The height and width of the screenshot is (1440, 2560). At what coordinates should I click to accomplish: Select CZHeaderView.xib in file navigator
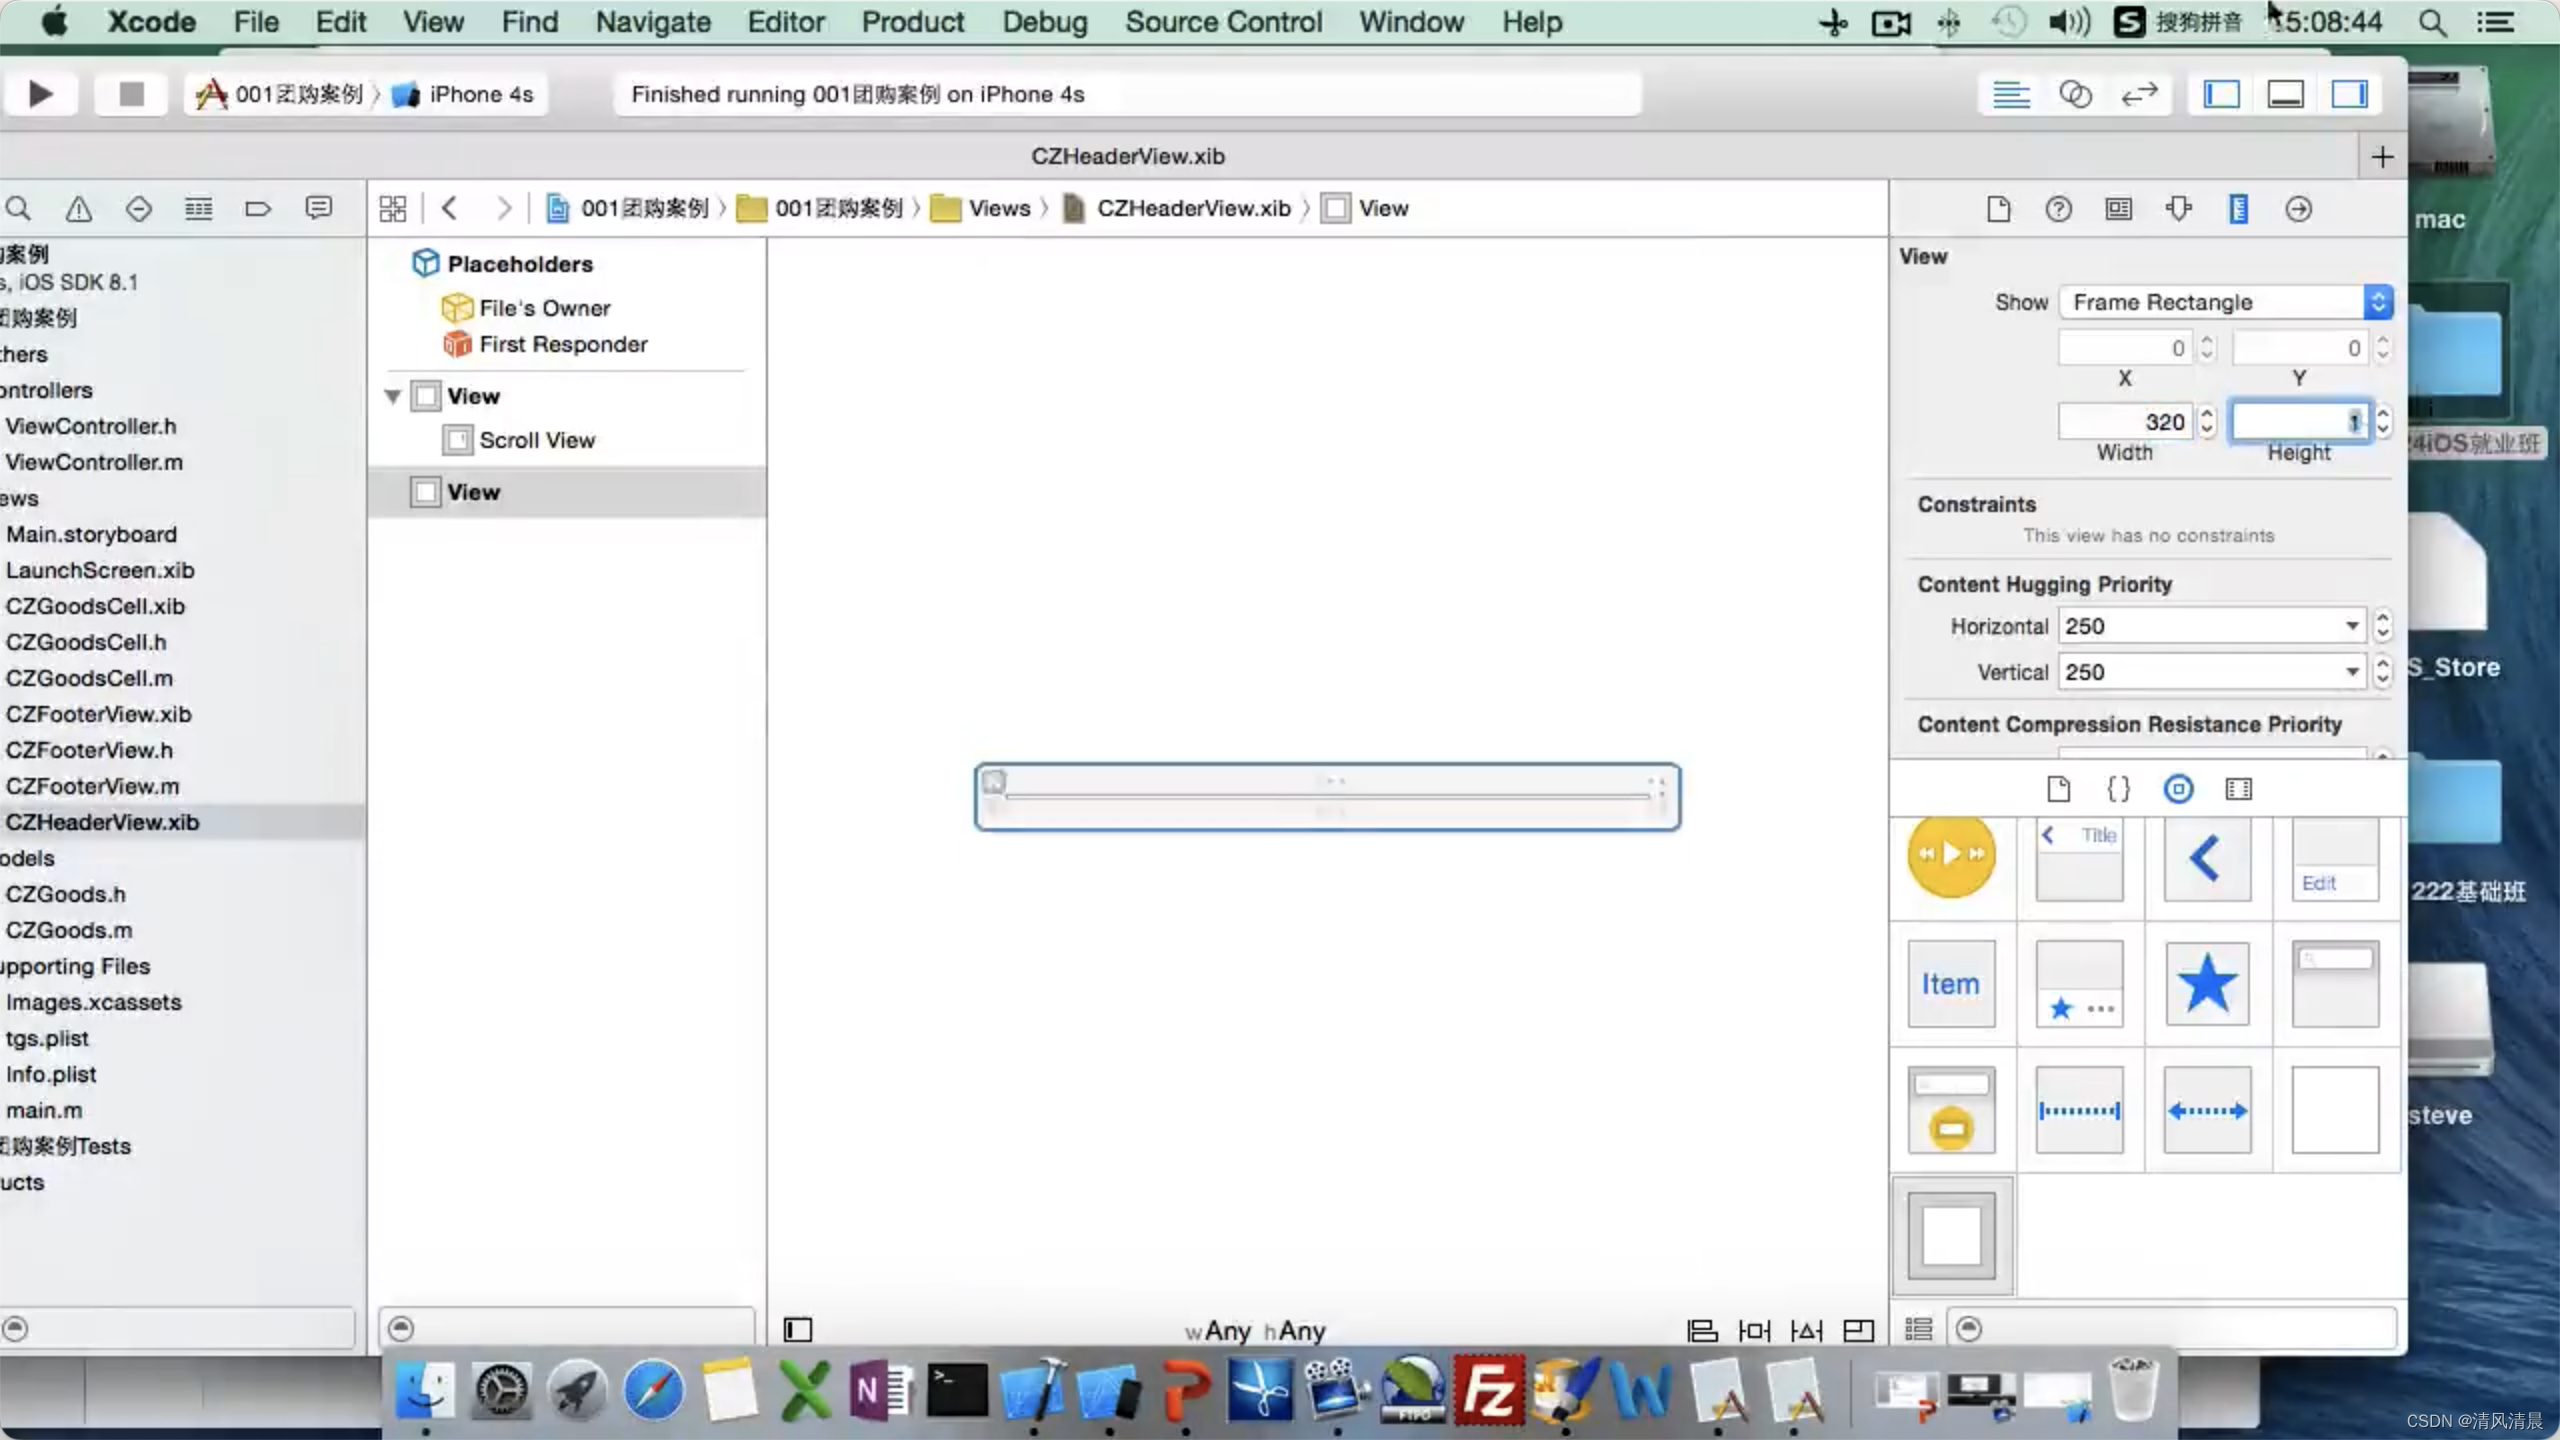click(100, 821)
